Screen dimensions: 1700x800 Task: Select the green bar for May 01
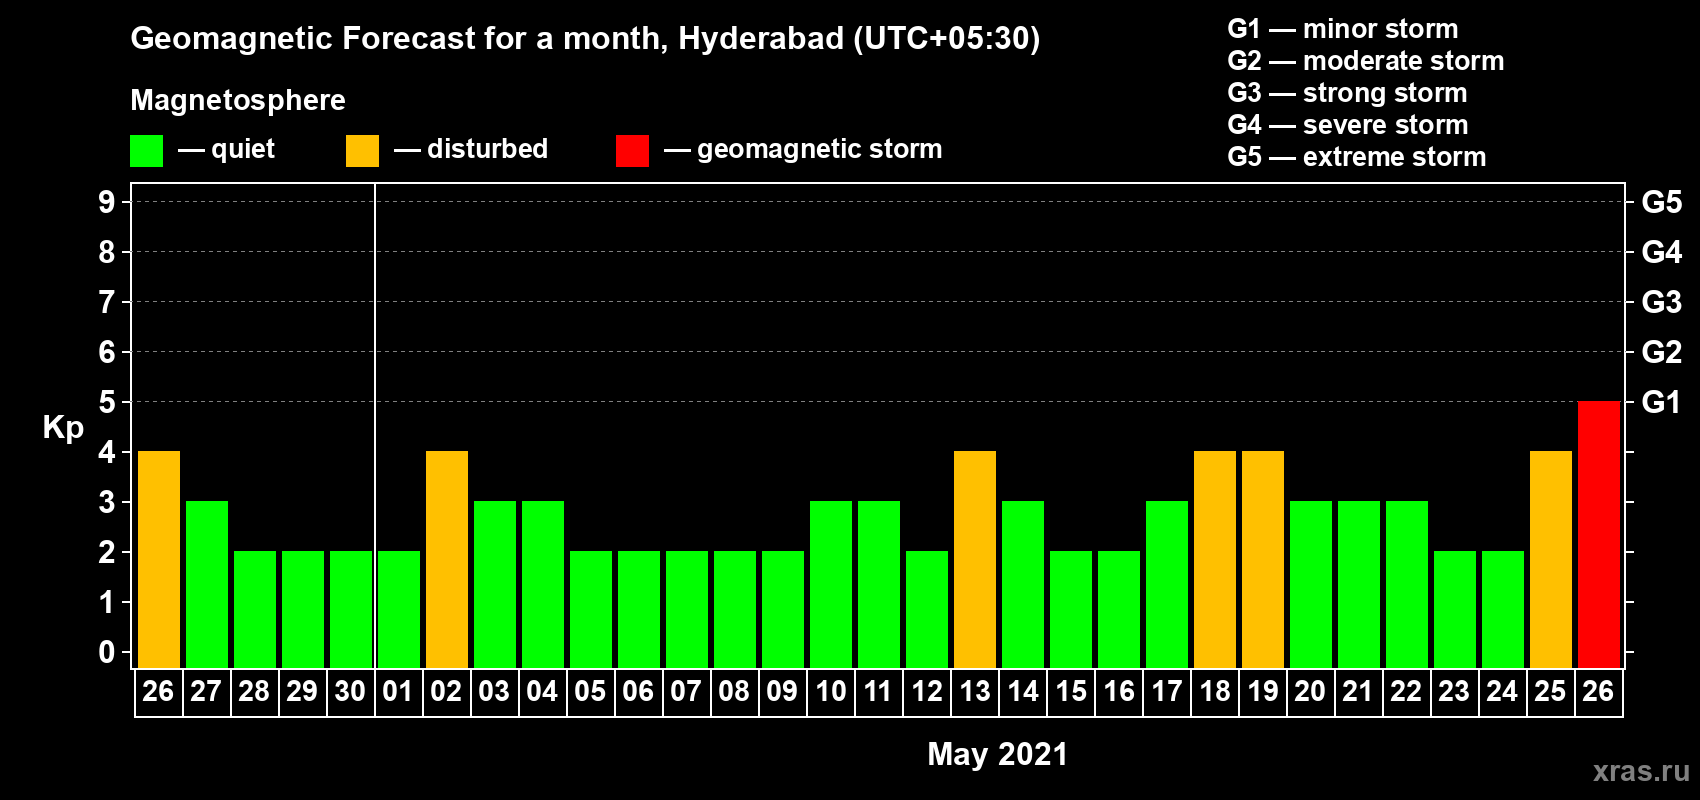(399, 610)
